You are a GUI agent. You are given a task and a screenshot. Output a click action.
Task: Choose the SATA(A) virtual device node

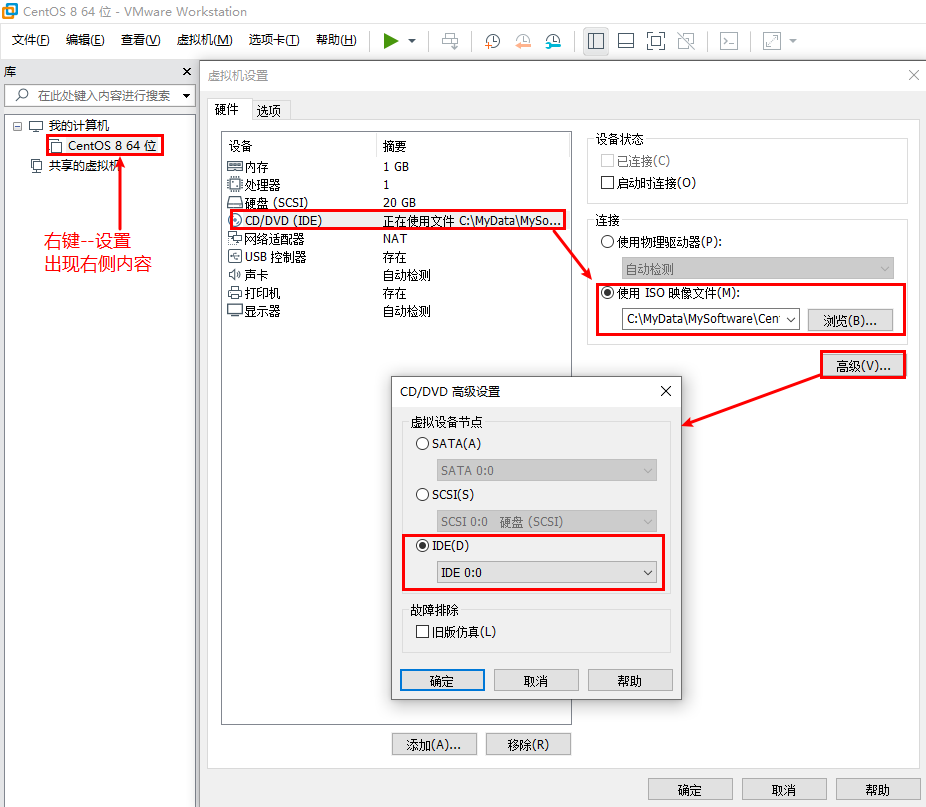422,442
